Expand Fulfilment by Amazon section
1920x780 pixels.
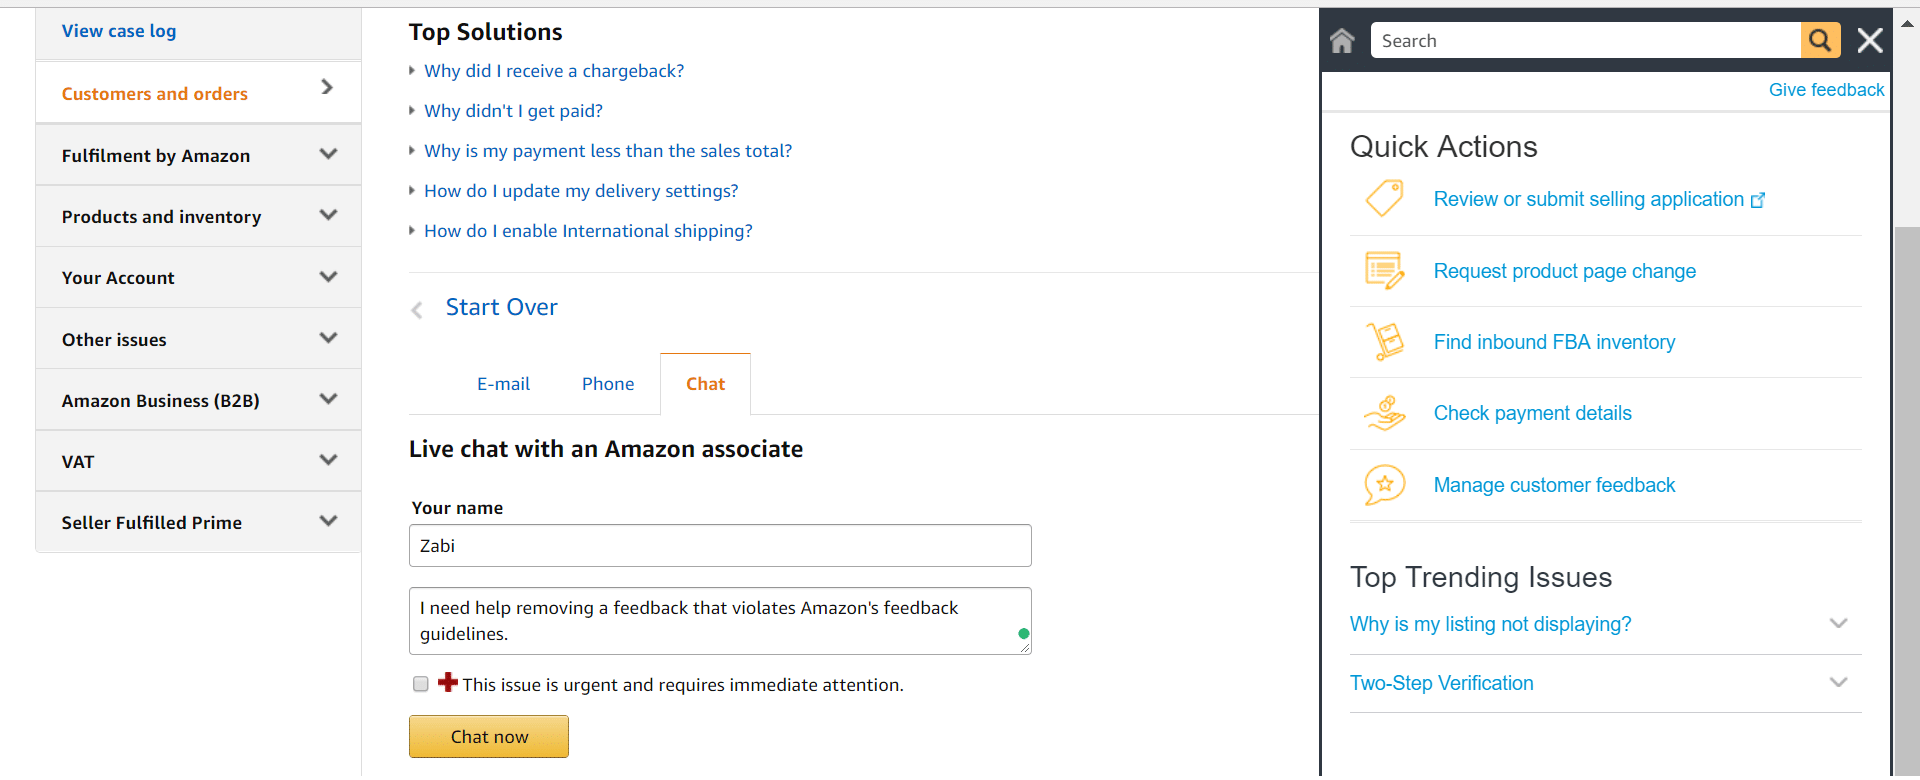[x=328, y=155]
